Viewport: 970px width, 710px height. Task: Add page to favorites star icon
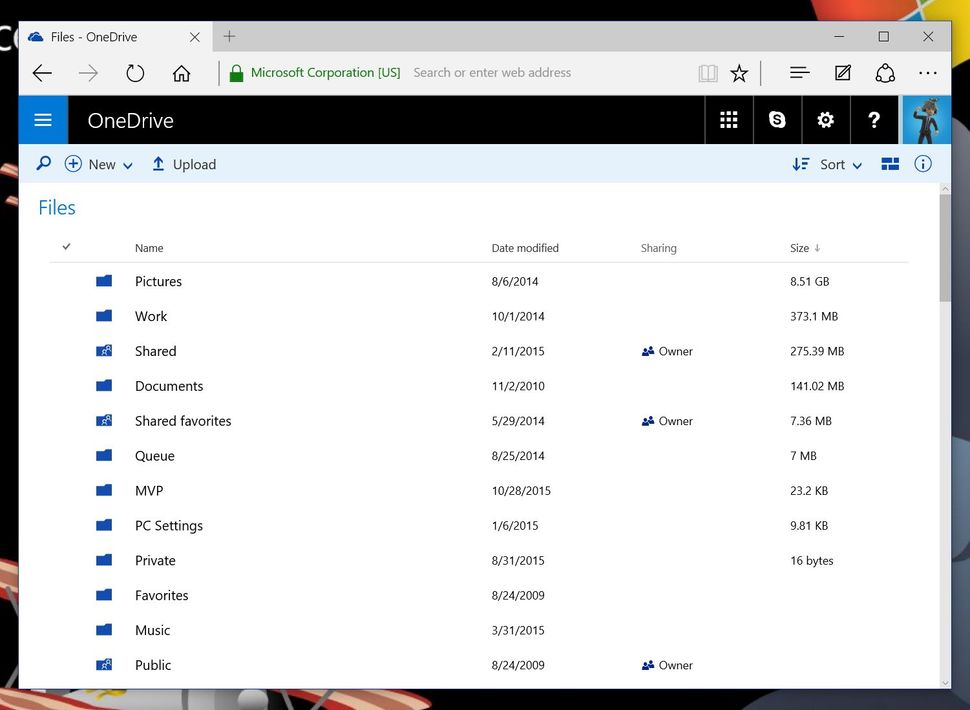point(739,73)
